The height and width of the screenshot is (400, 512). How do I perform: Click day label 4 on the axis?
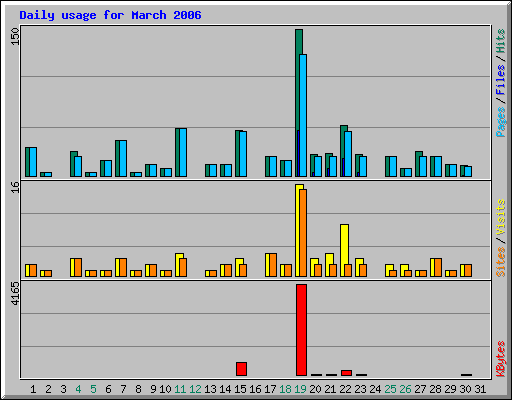tap(78, 389)
